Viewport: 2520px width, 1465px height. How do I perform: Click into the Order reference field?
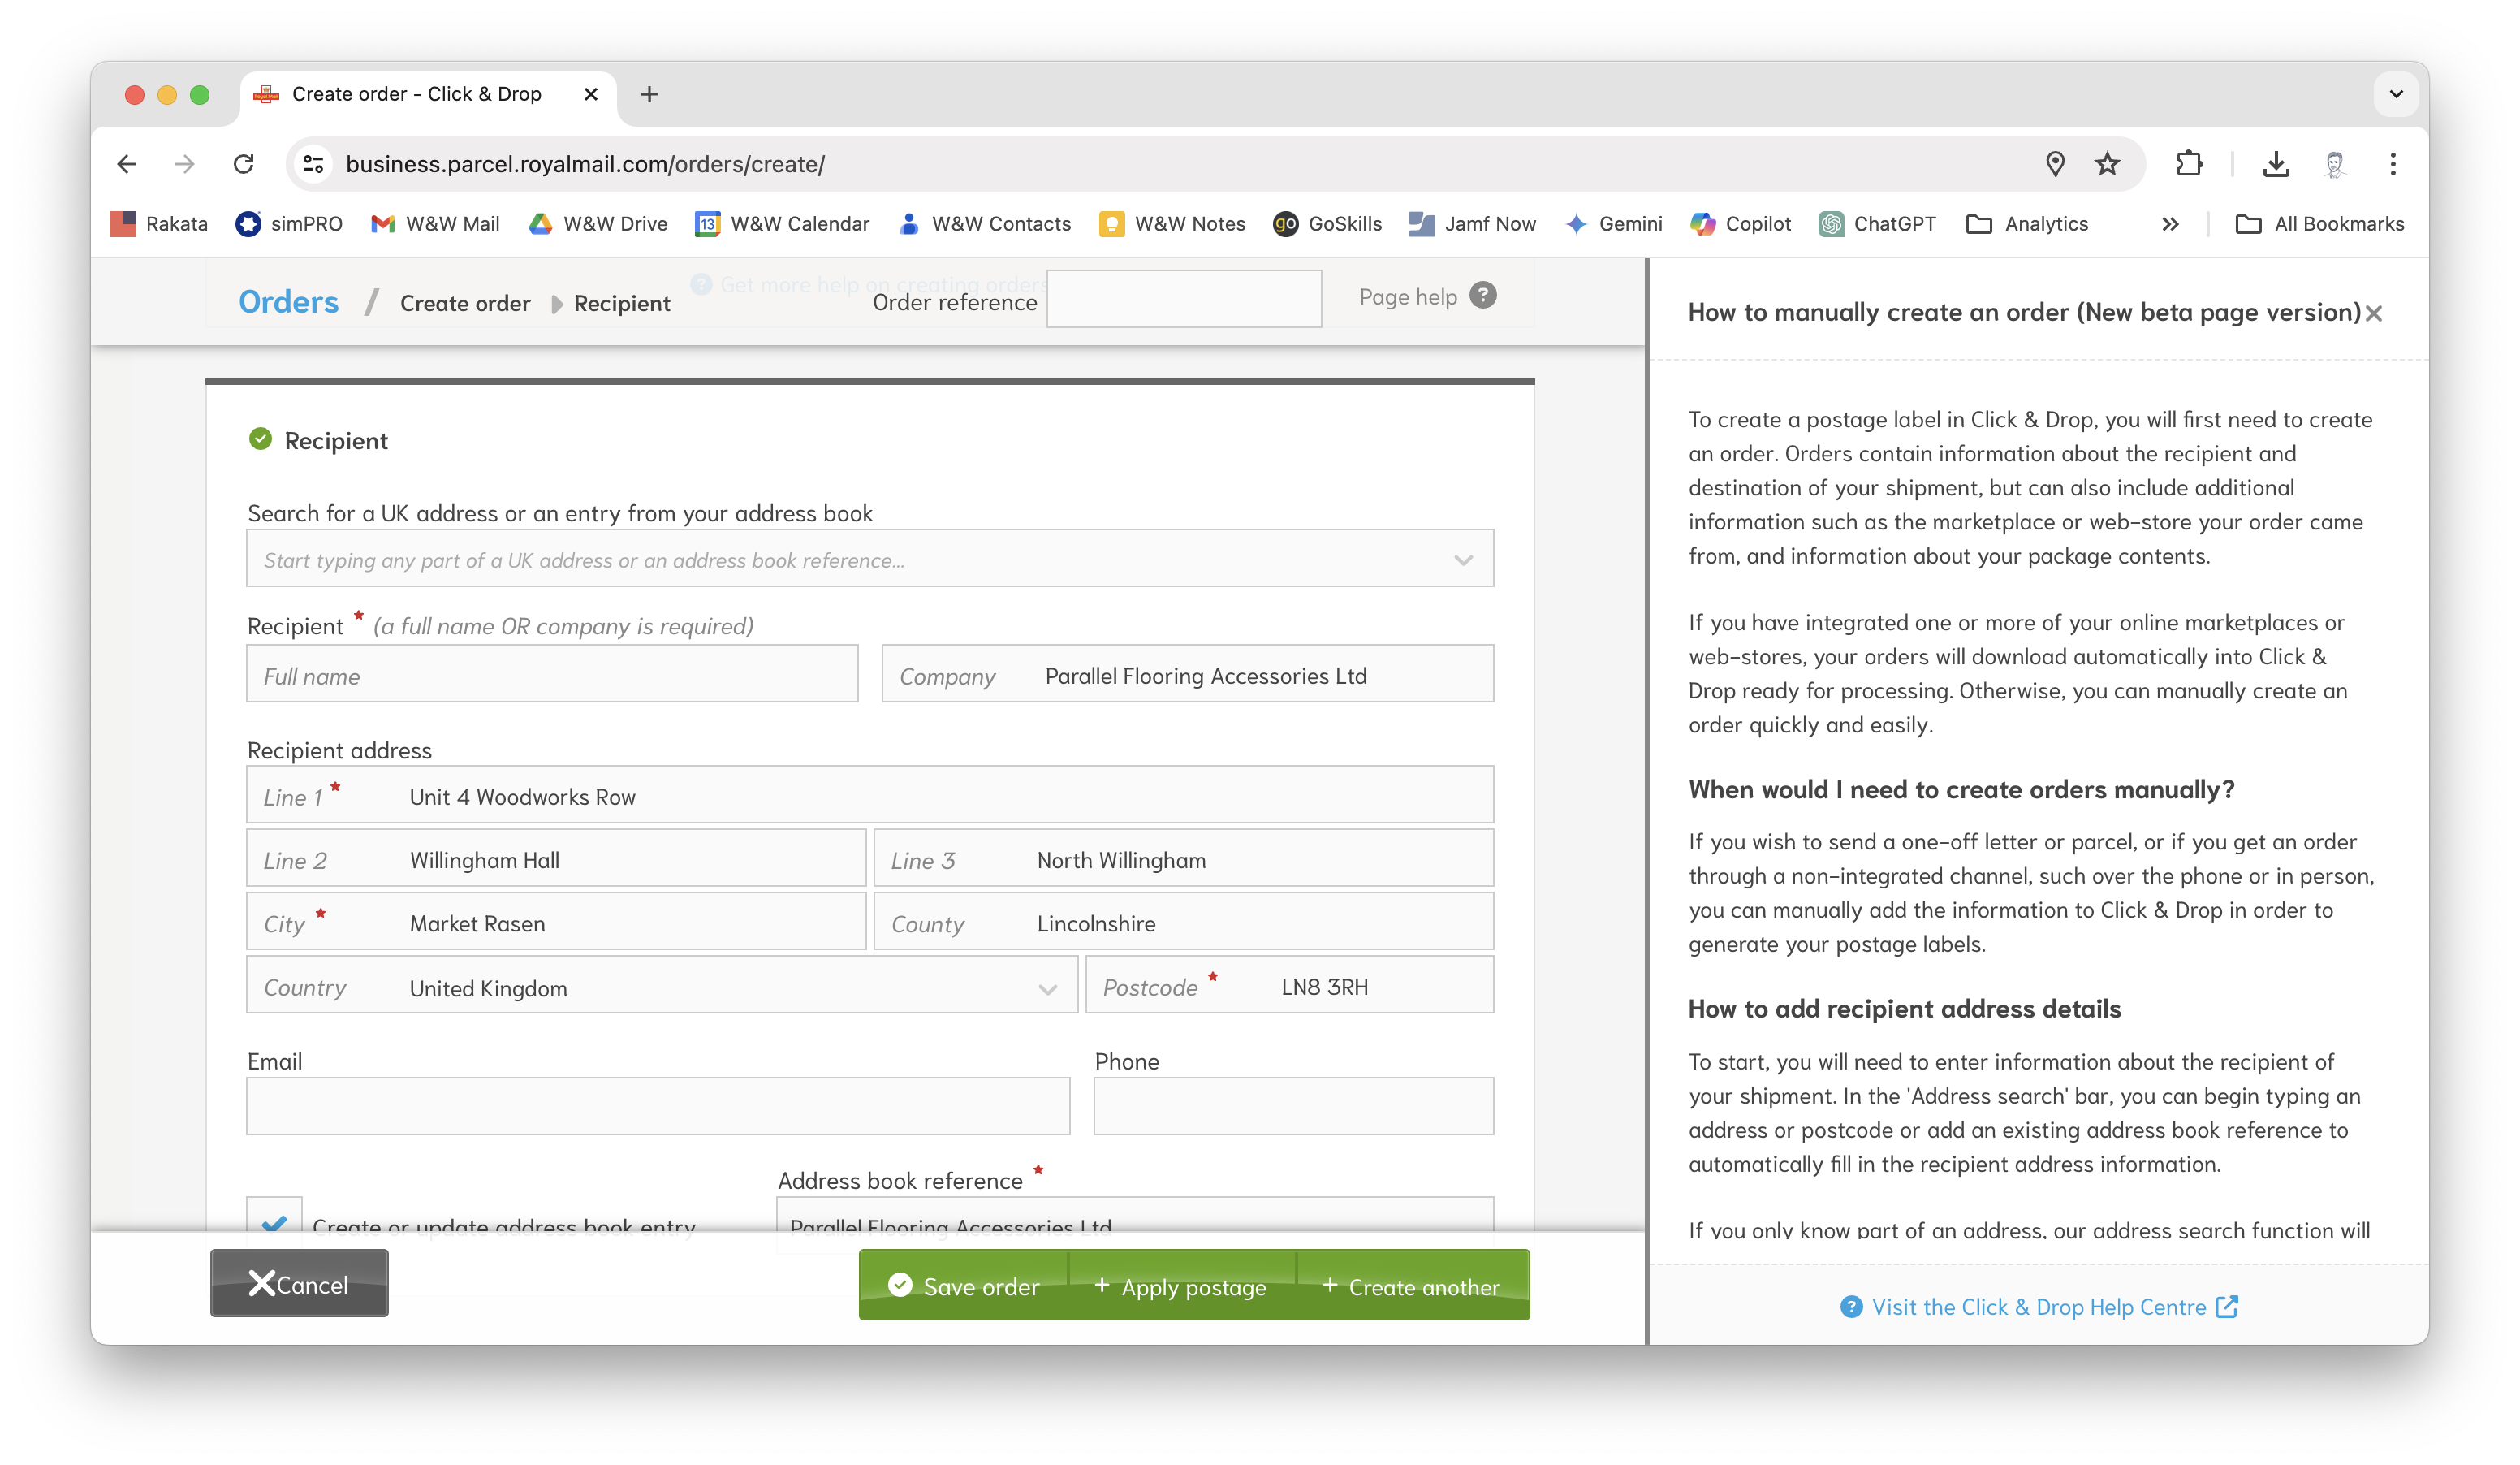[x=1183, y=300]
